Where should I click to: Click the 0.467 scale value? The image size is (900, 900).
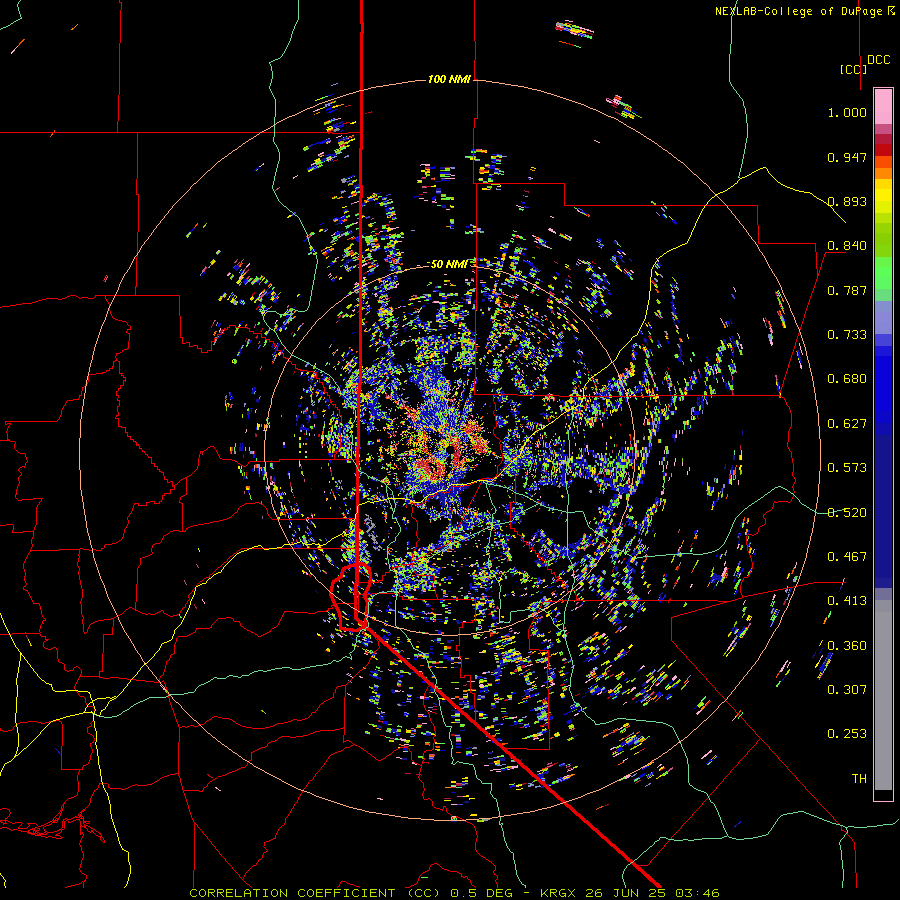tap(847, 557)
